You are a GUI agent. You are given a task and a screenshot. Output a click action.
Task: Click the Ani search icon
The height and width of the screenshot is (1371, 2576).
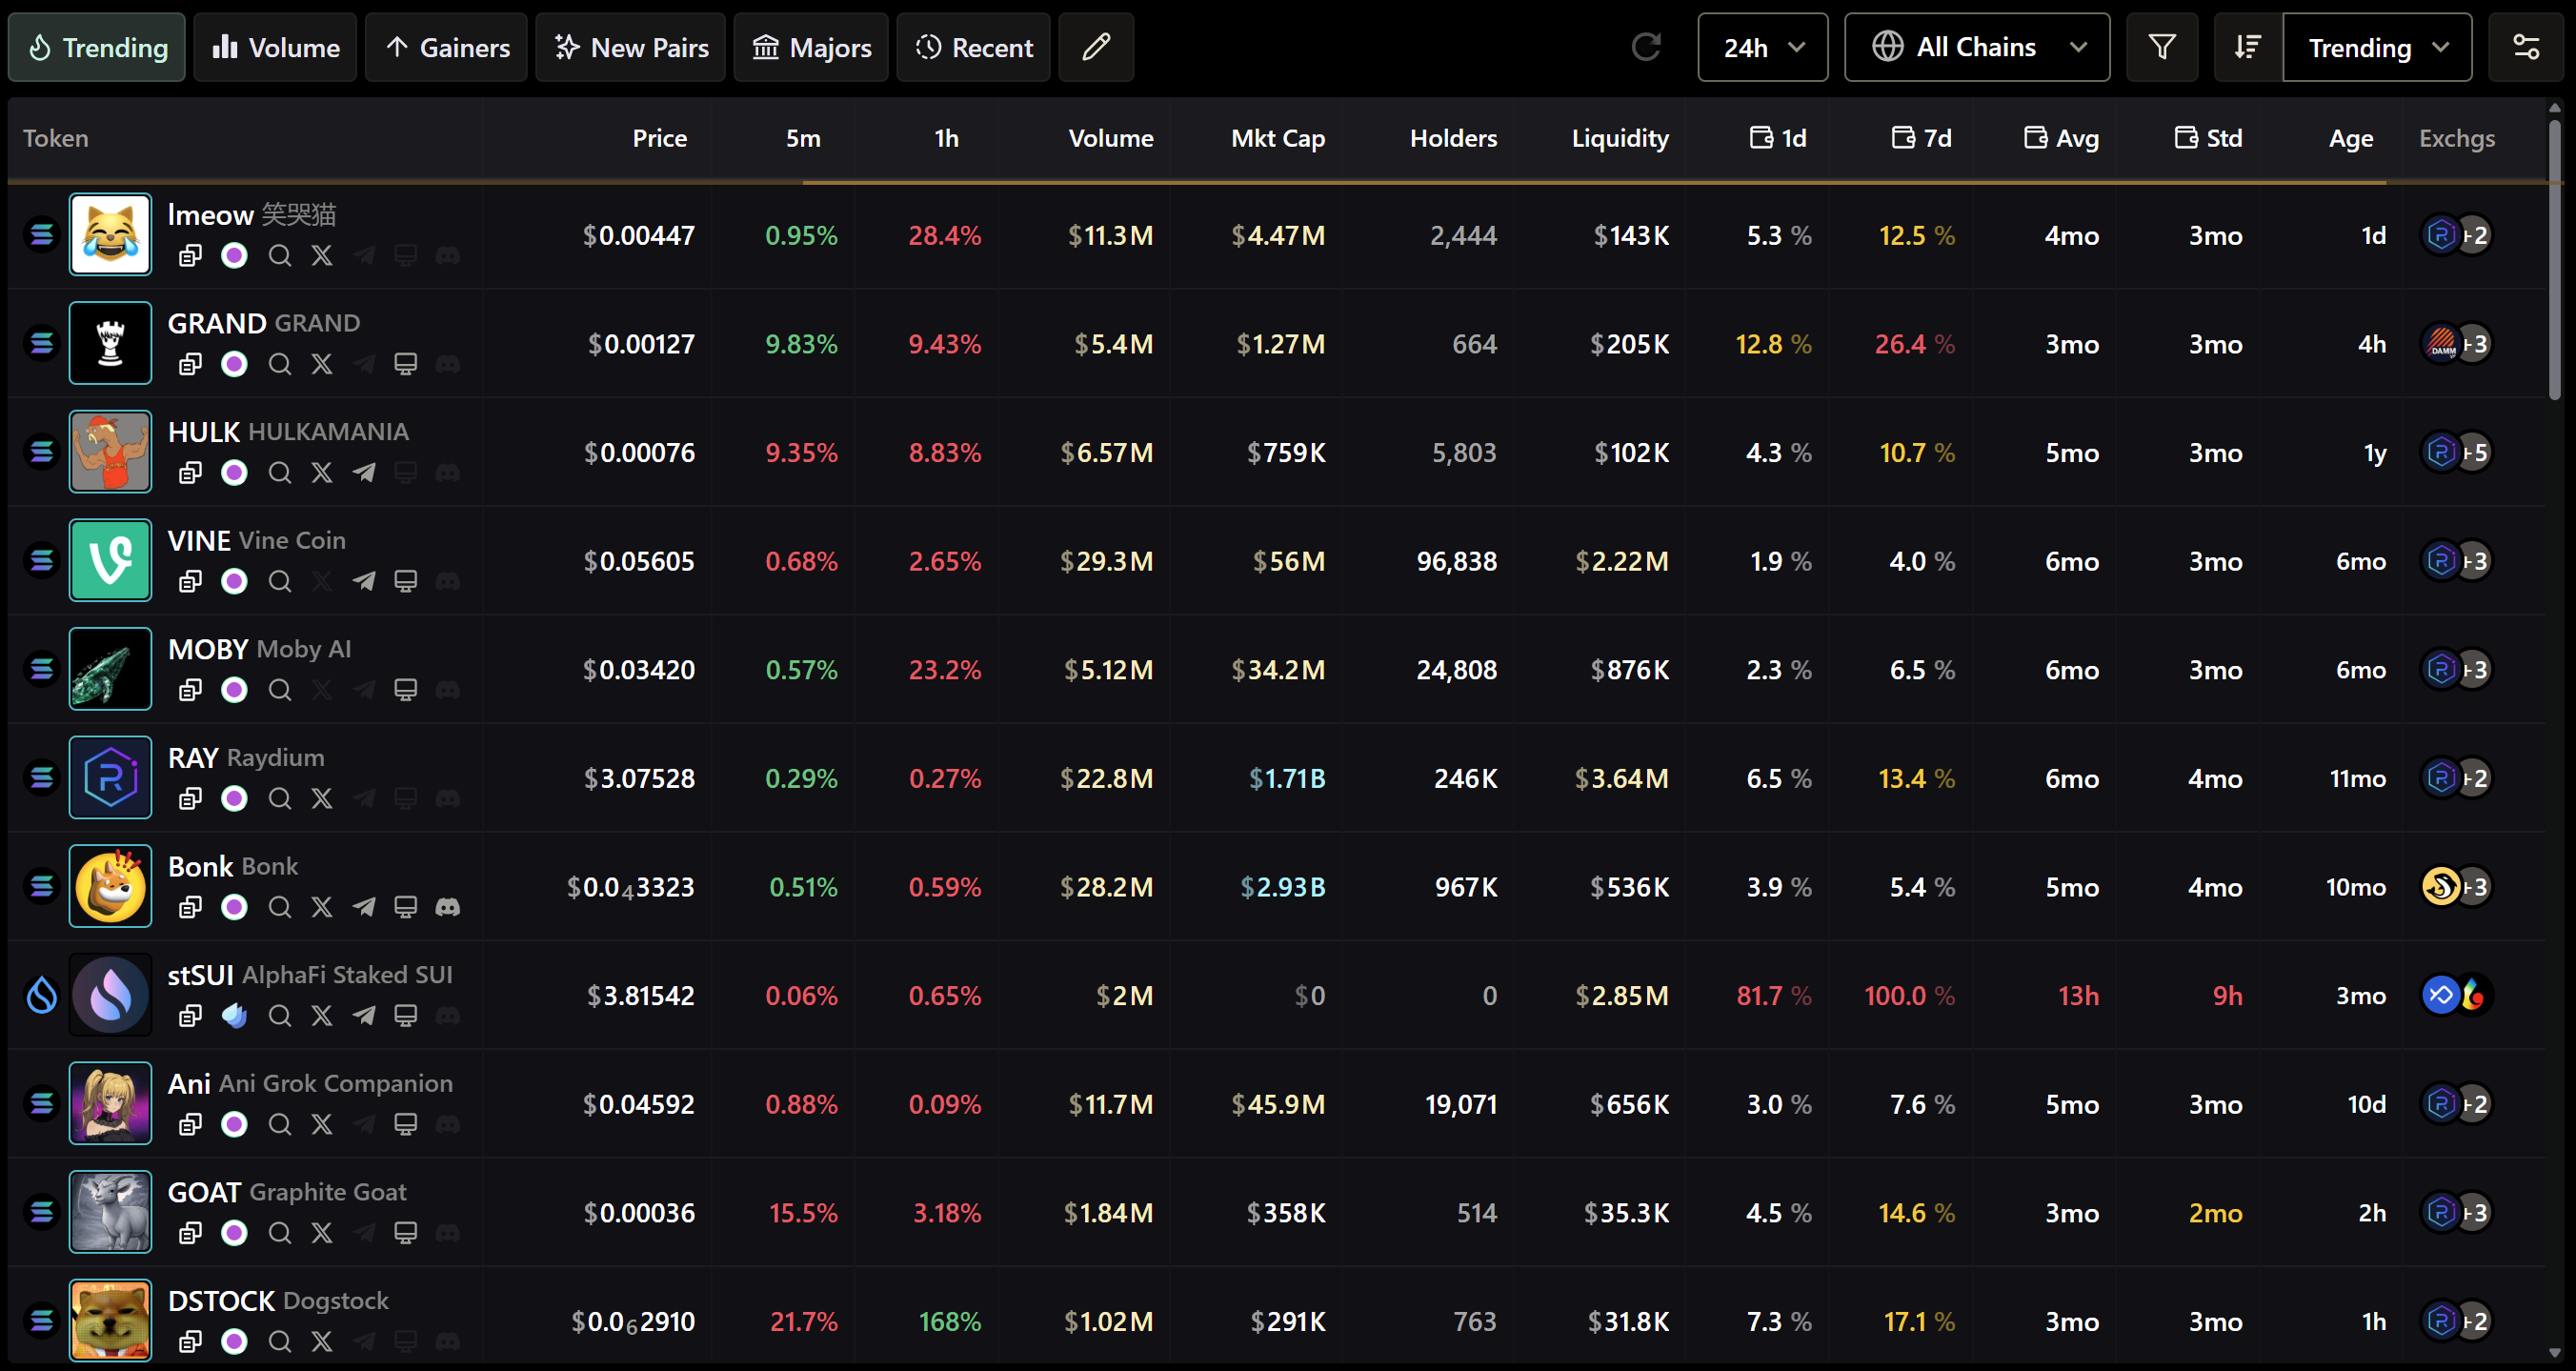tap(280, 1125)
